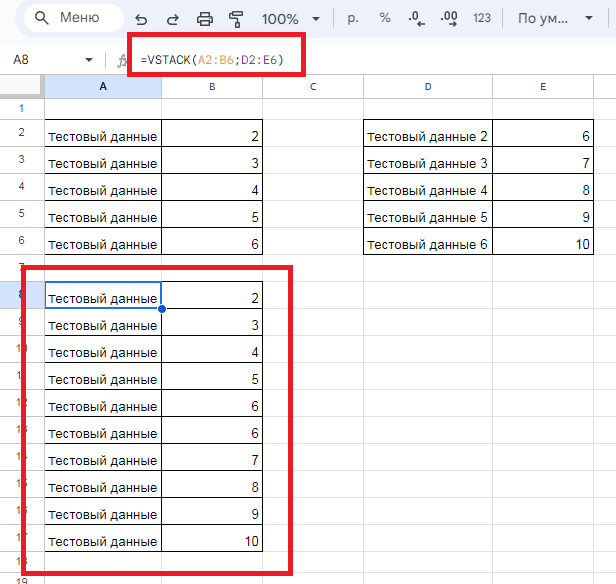This screenshot has width=616, height=584.
Task: Select column A header
Action: pos(103,86)
